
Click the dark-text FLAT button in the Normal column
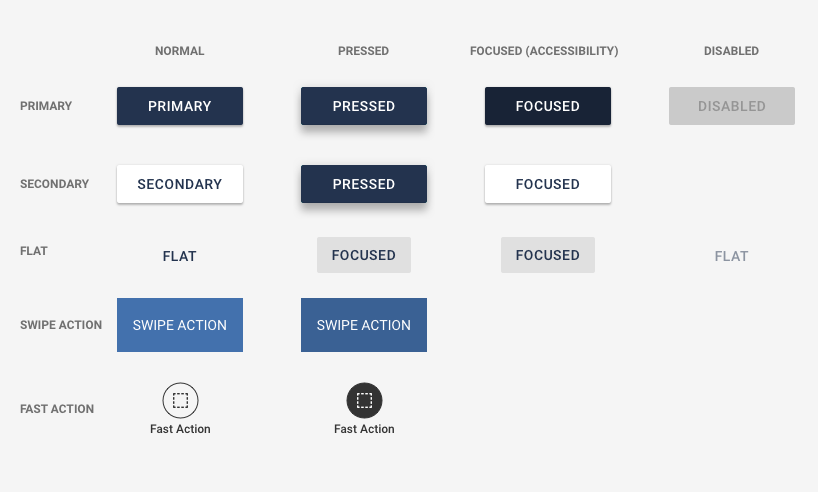180,256
